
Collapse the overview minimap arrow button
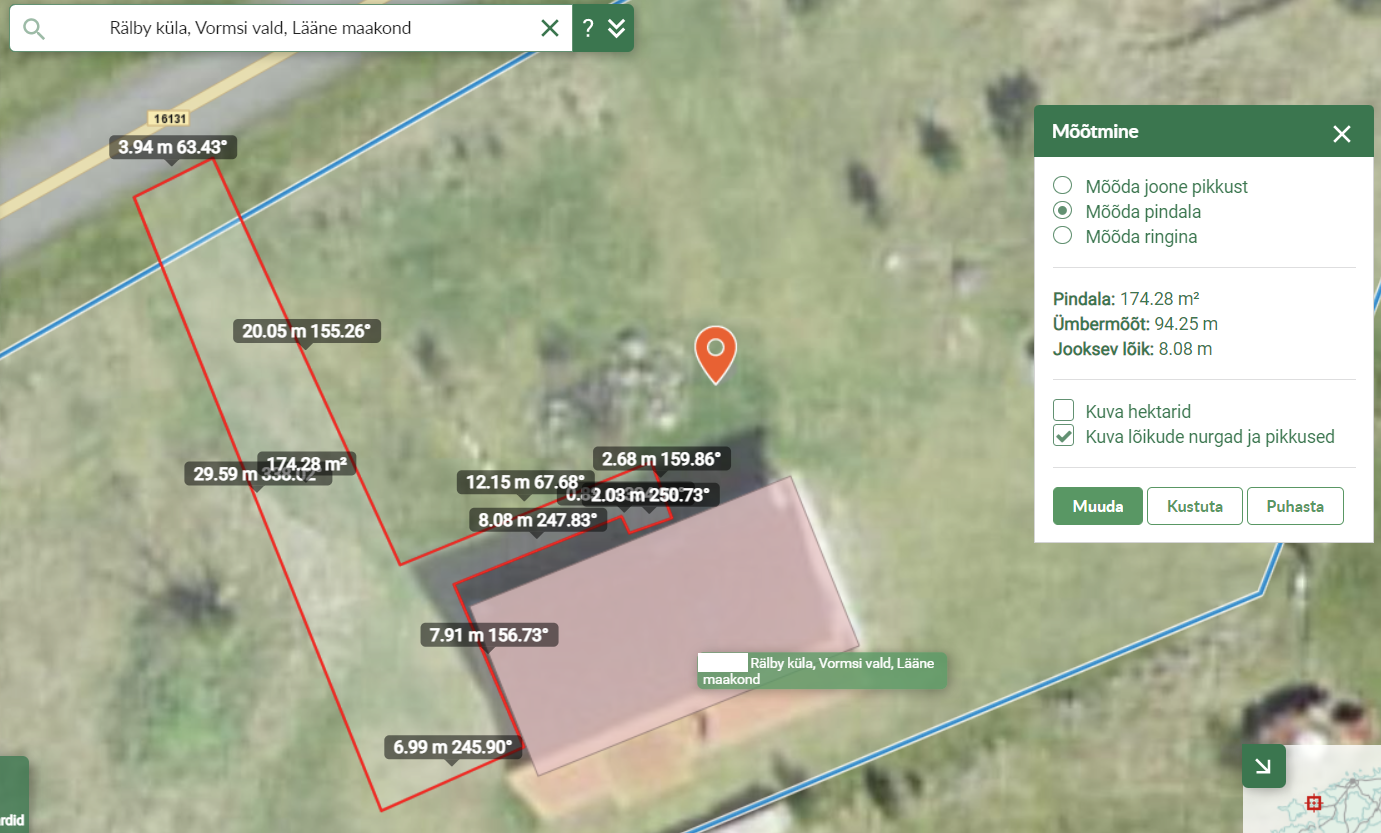point(1263,766)
